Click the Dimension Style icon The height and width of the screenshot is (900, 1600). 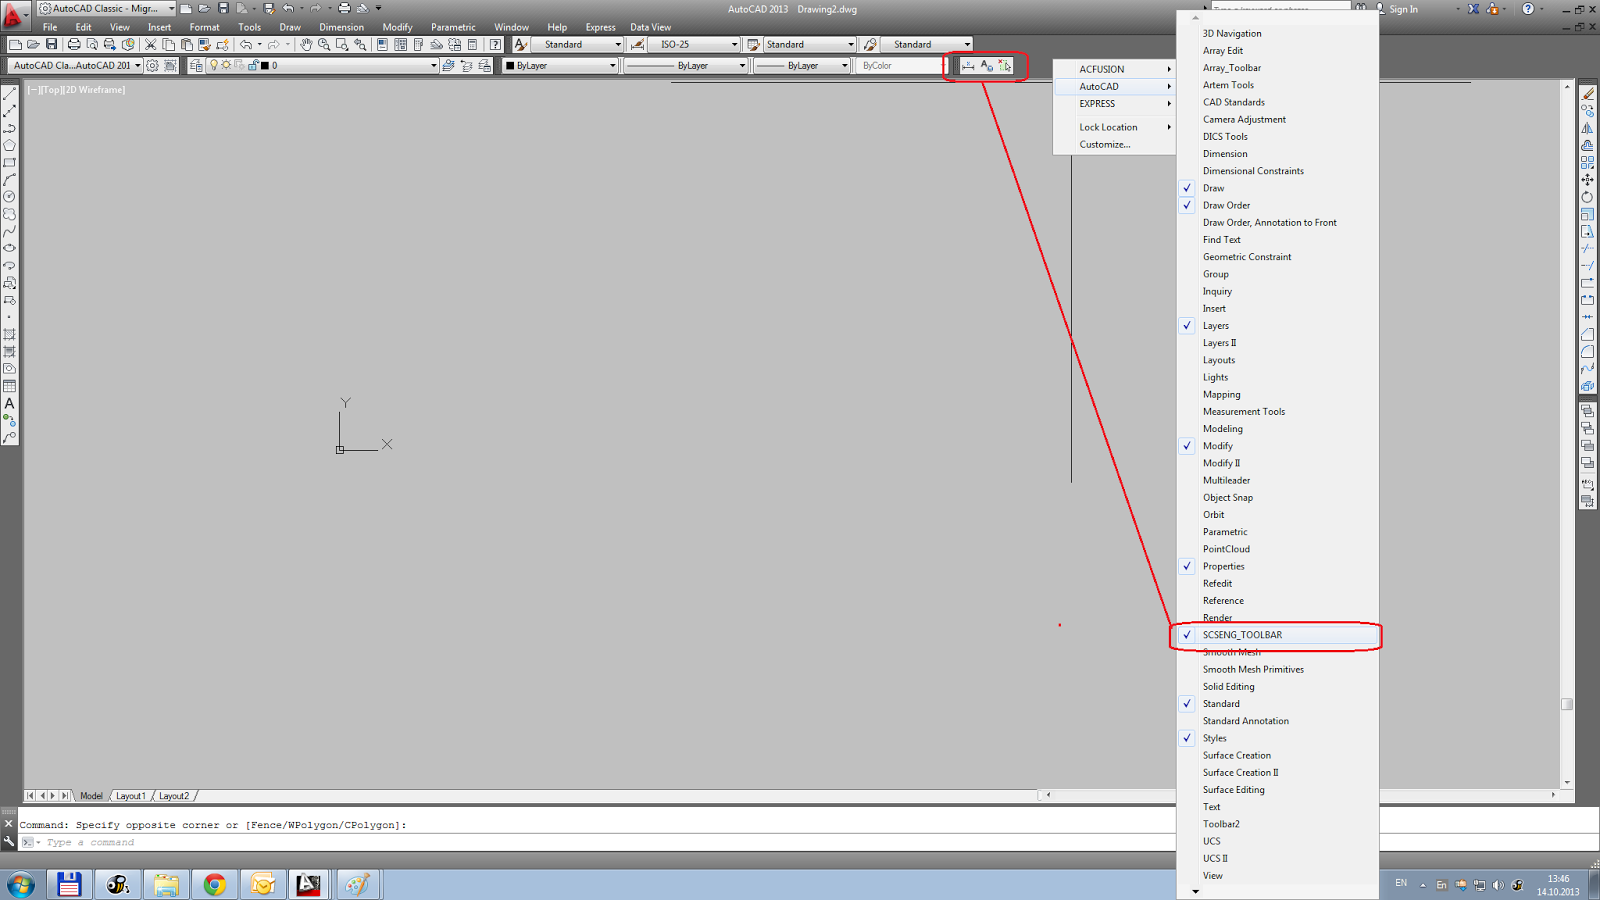(x=637, y=45)
